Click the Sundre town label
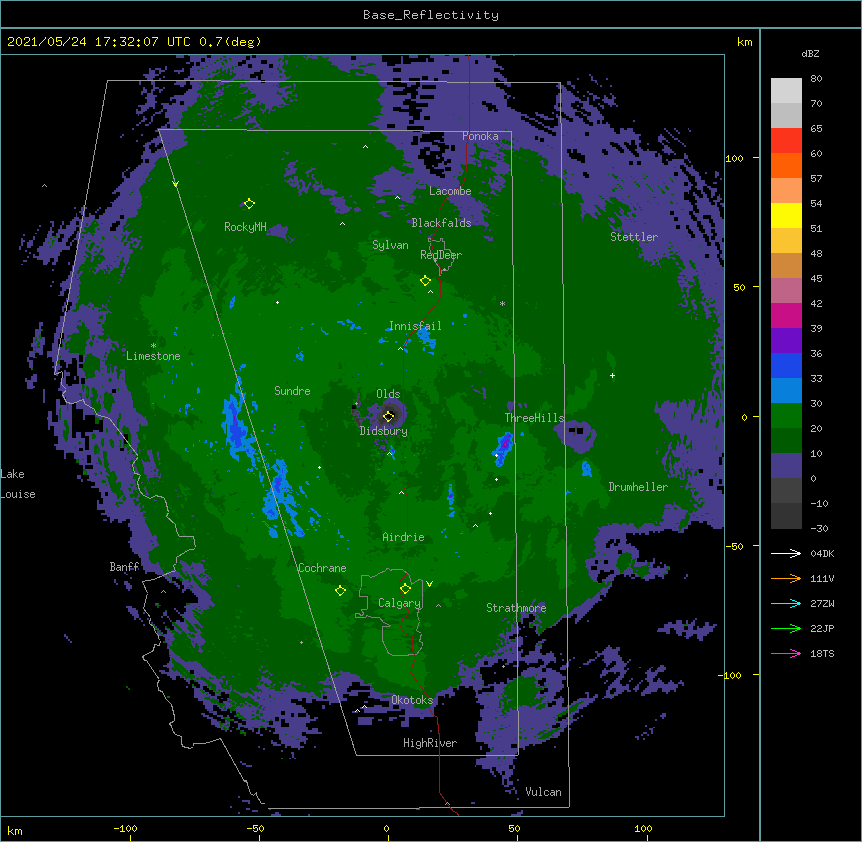The height and width of the screenshot is (842, 862). click(x=292, y=391)
